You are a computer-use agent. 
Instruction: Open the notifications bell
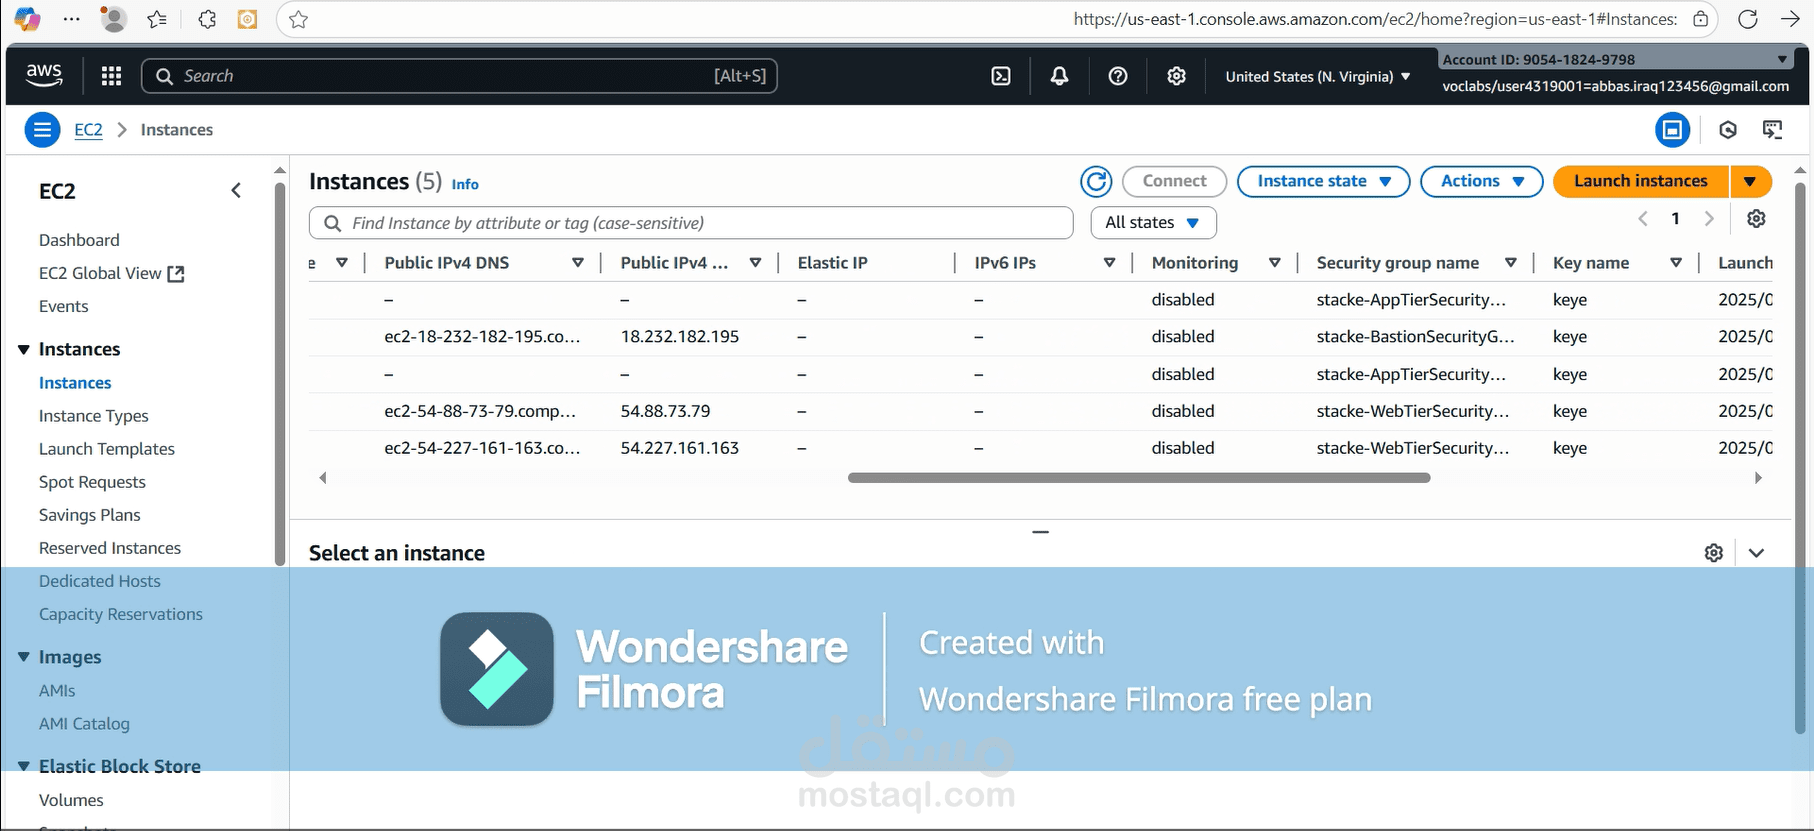(1059, 76)
